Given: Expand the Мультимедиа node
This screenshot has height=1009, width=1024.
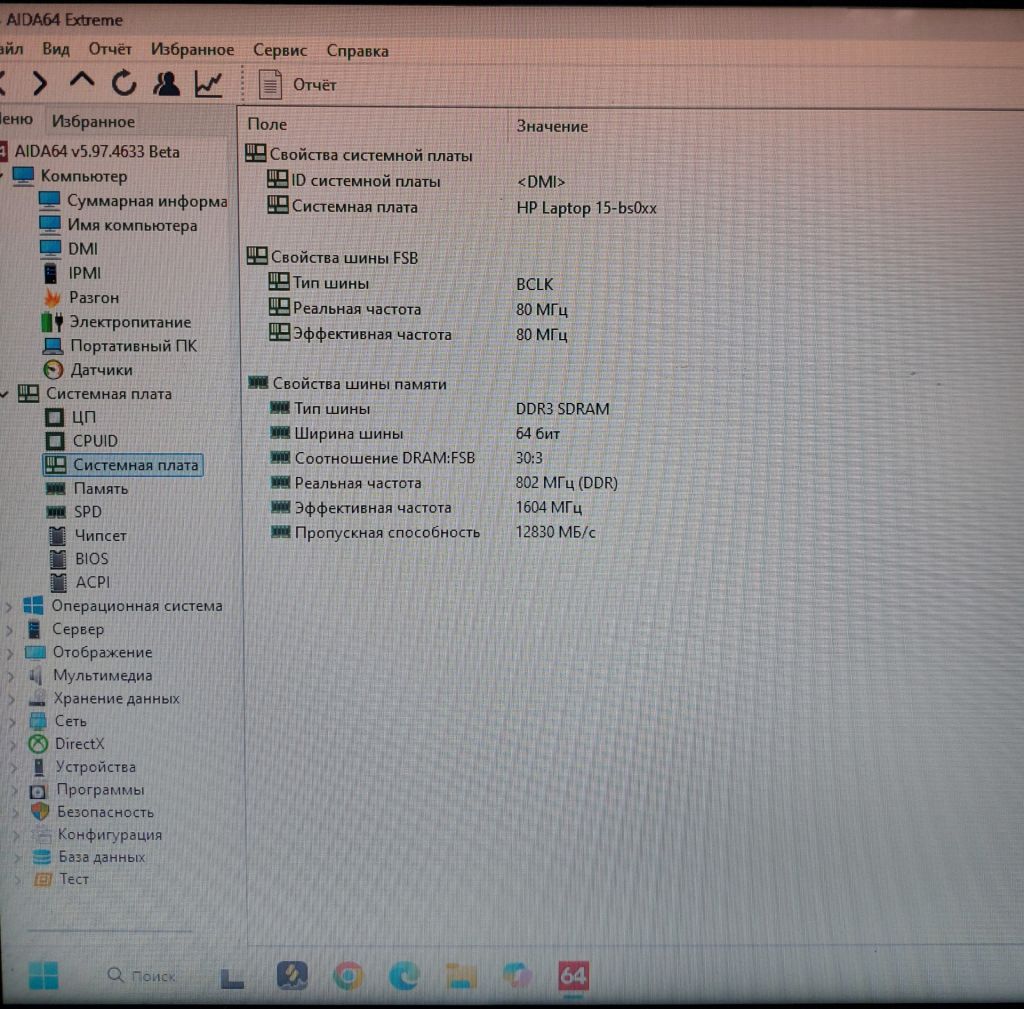Looking at the screenshot, I should click(11, 677).
